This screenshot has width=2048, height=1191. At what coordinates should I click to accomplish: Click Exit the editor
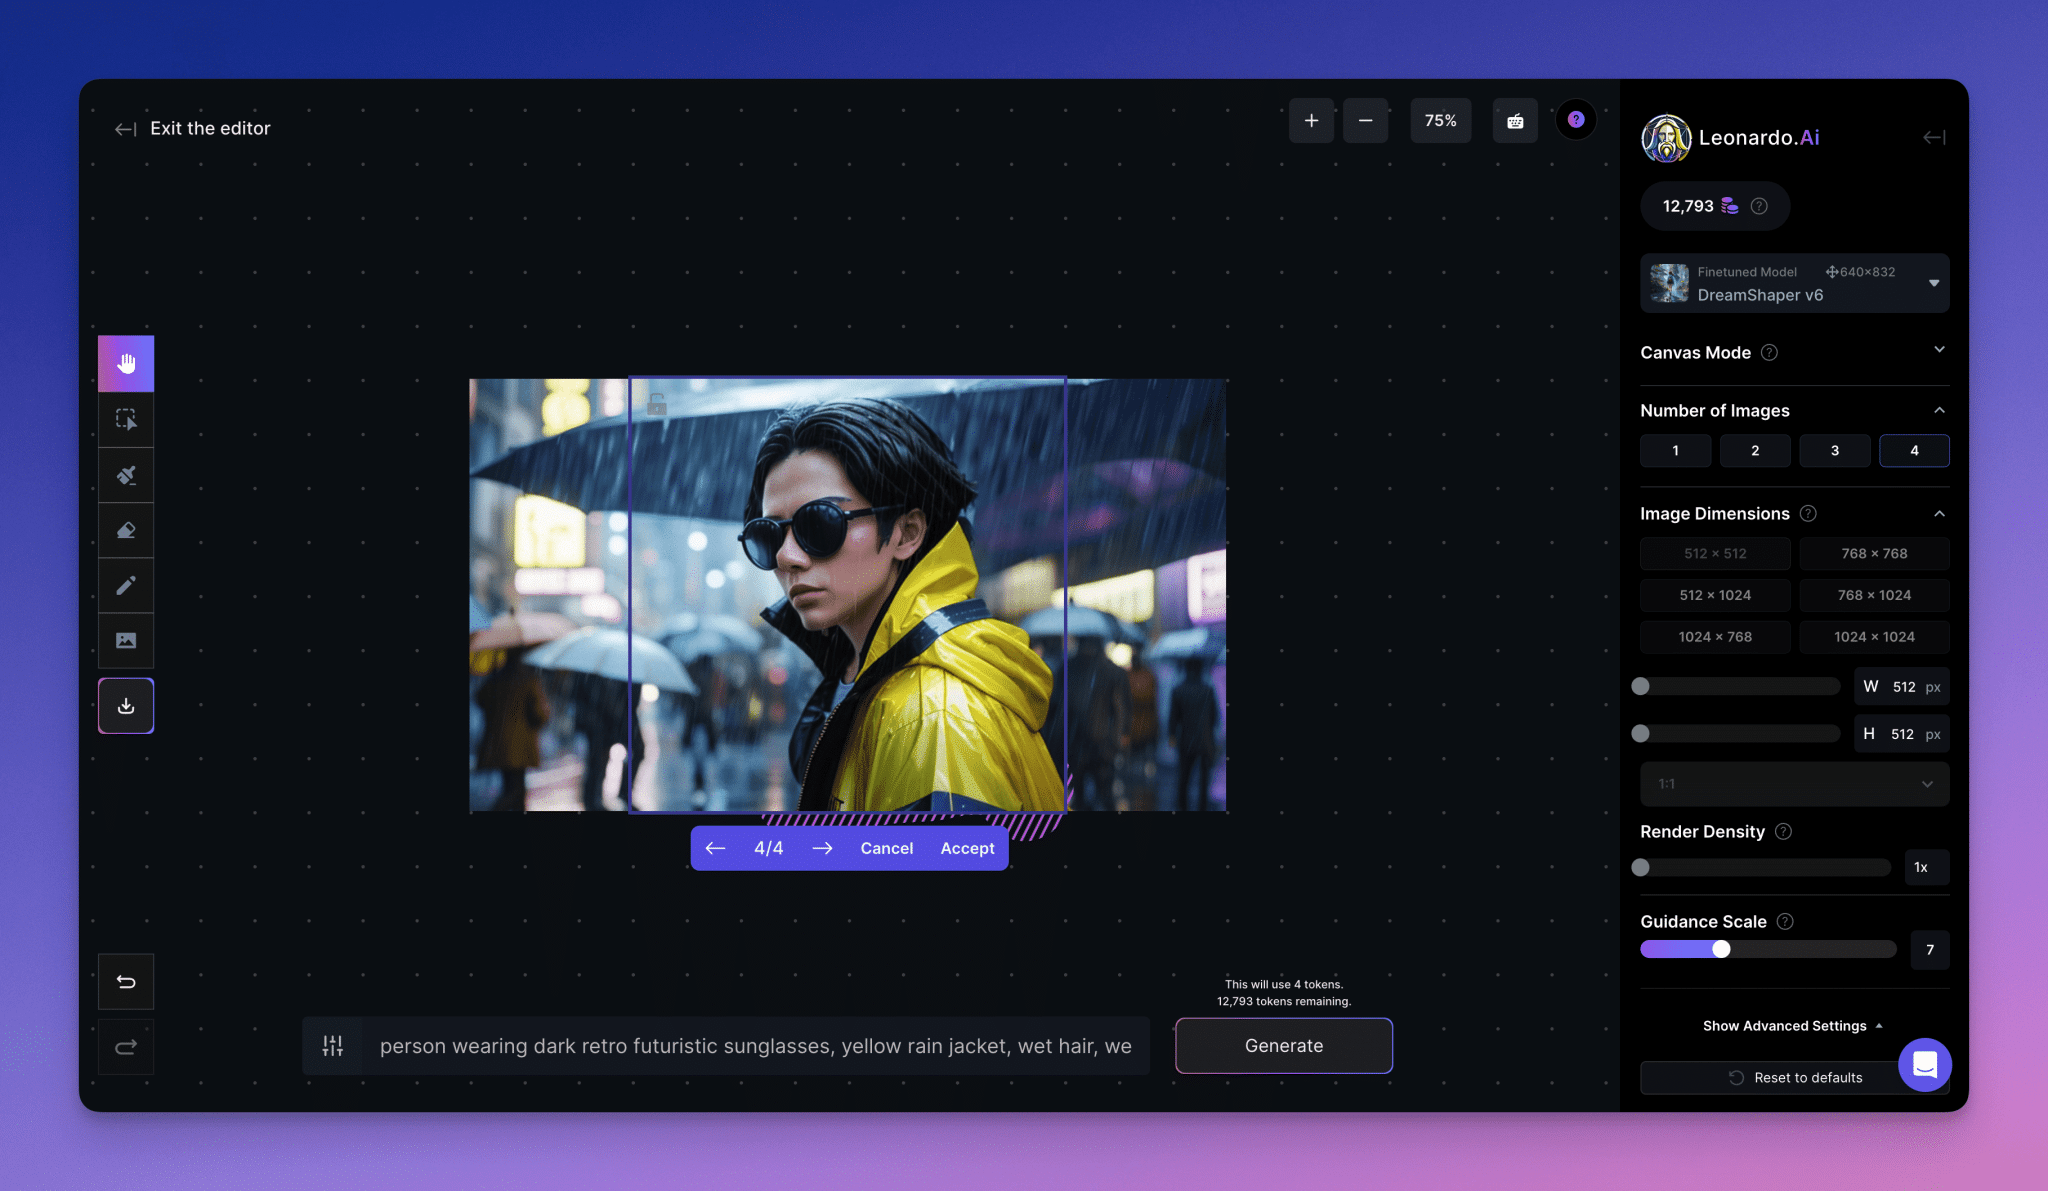pyautogui.click(x=193, y=128)
